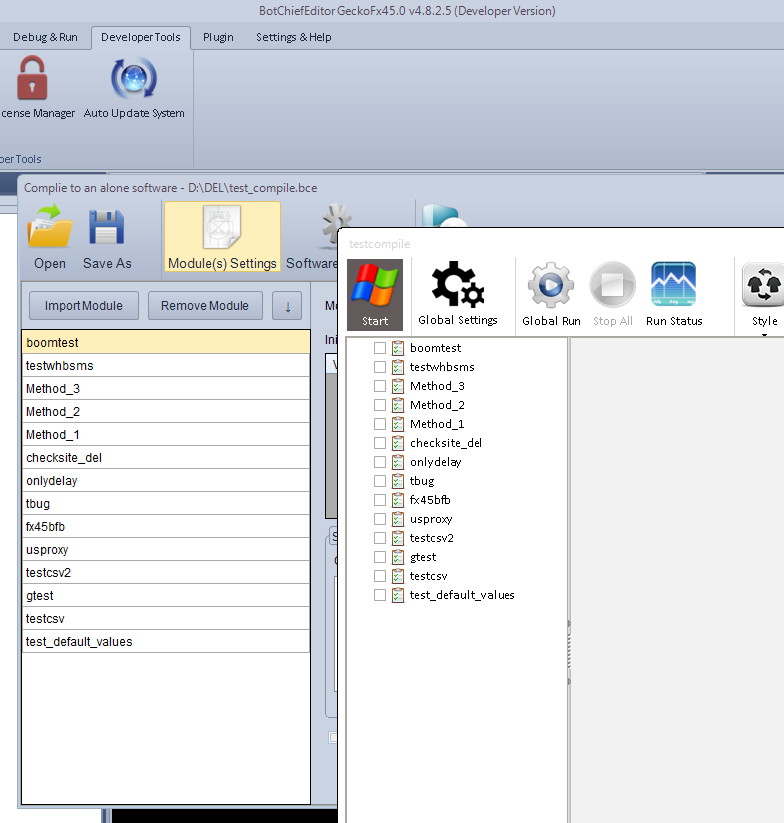
Task: Tick the test_default_values checkbox
Action: [x=380, y=595]
